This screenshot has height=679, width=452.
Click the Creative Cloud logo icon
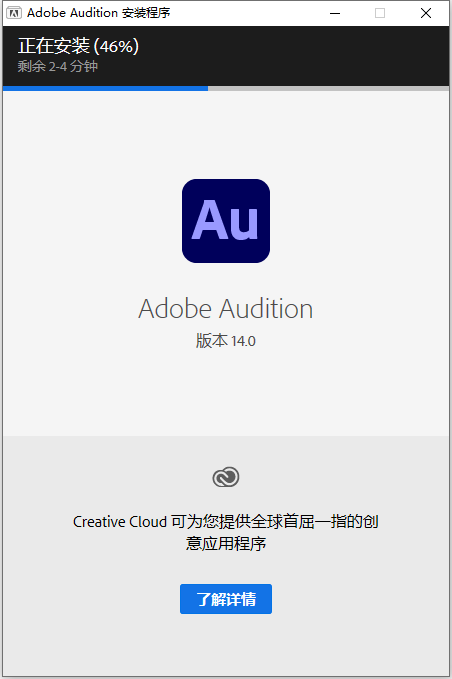coord(226,477)
